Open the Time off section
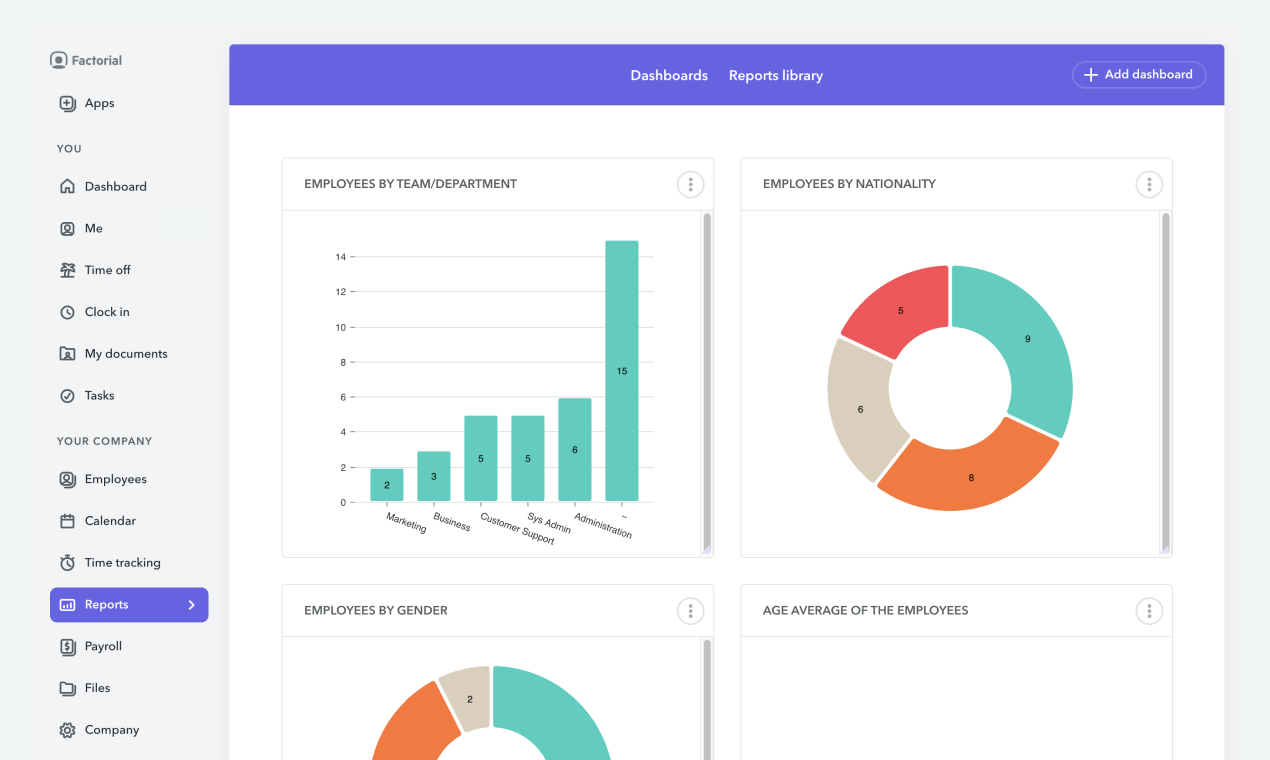The height and width of the screenshot is (760, 1270). [107, 270]
